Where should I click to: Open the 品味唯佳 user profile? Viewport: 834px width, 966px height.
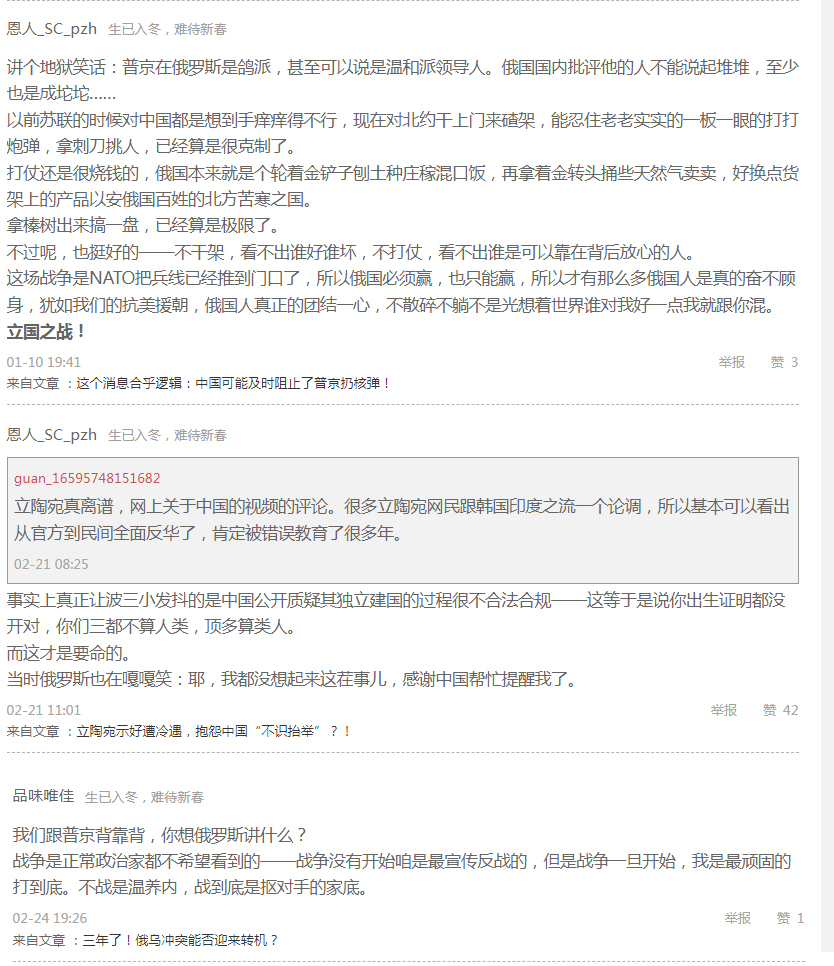(43, 796)
